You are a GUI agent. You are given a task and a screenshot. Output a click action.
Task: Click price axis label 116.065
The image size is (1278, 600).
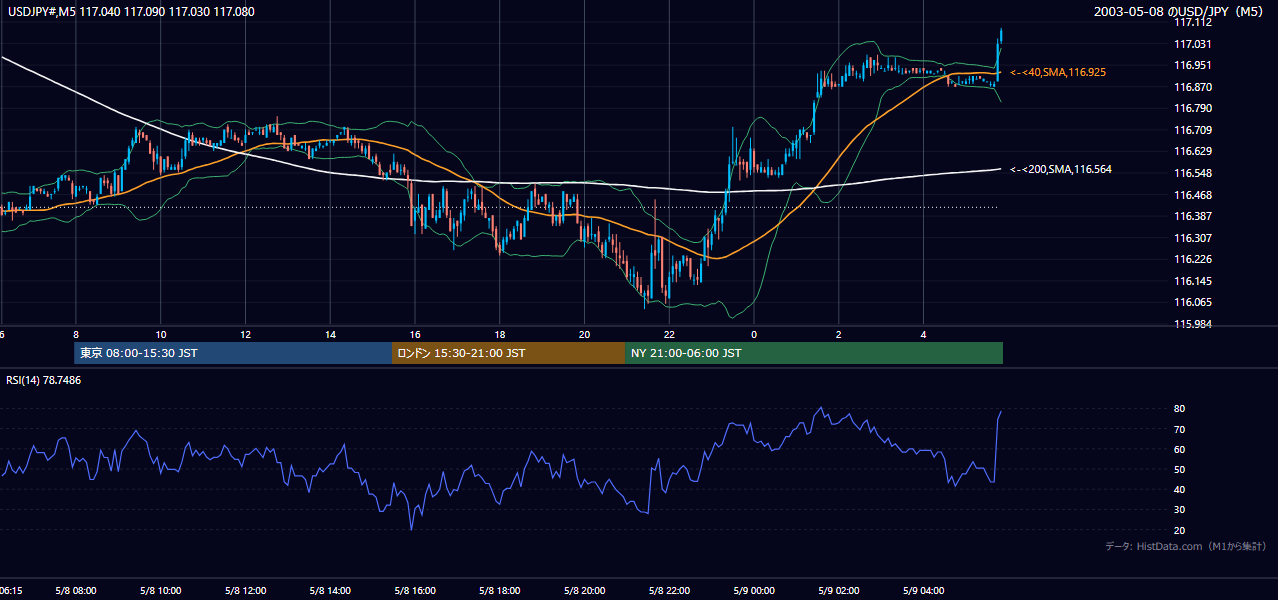[x=1193, y=302]
